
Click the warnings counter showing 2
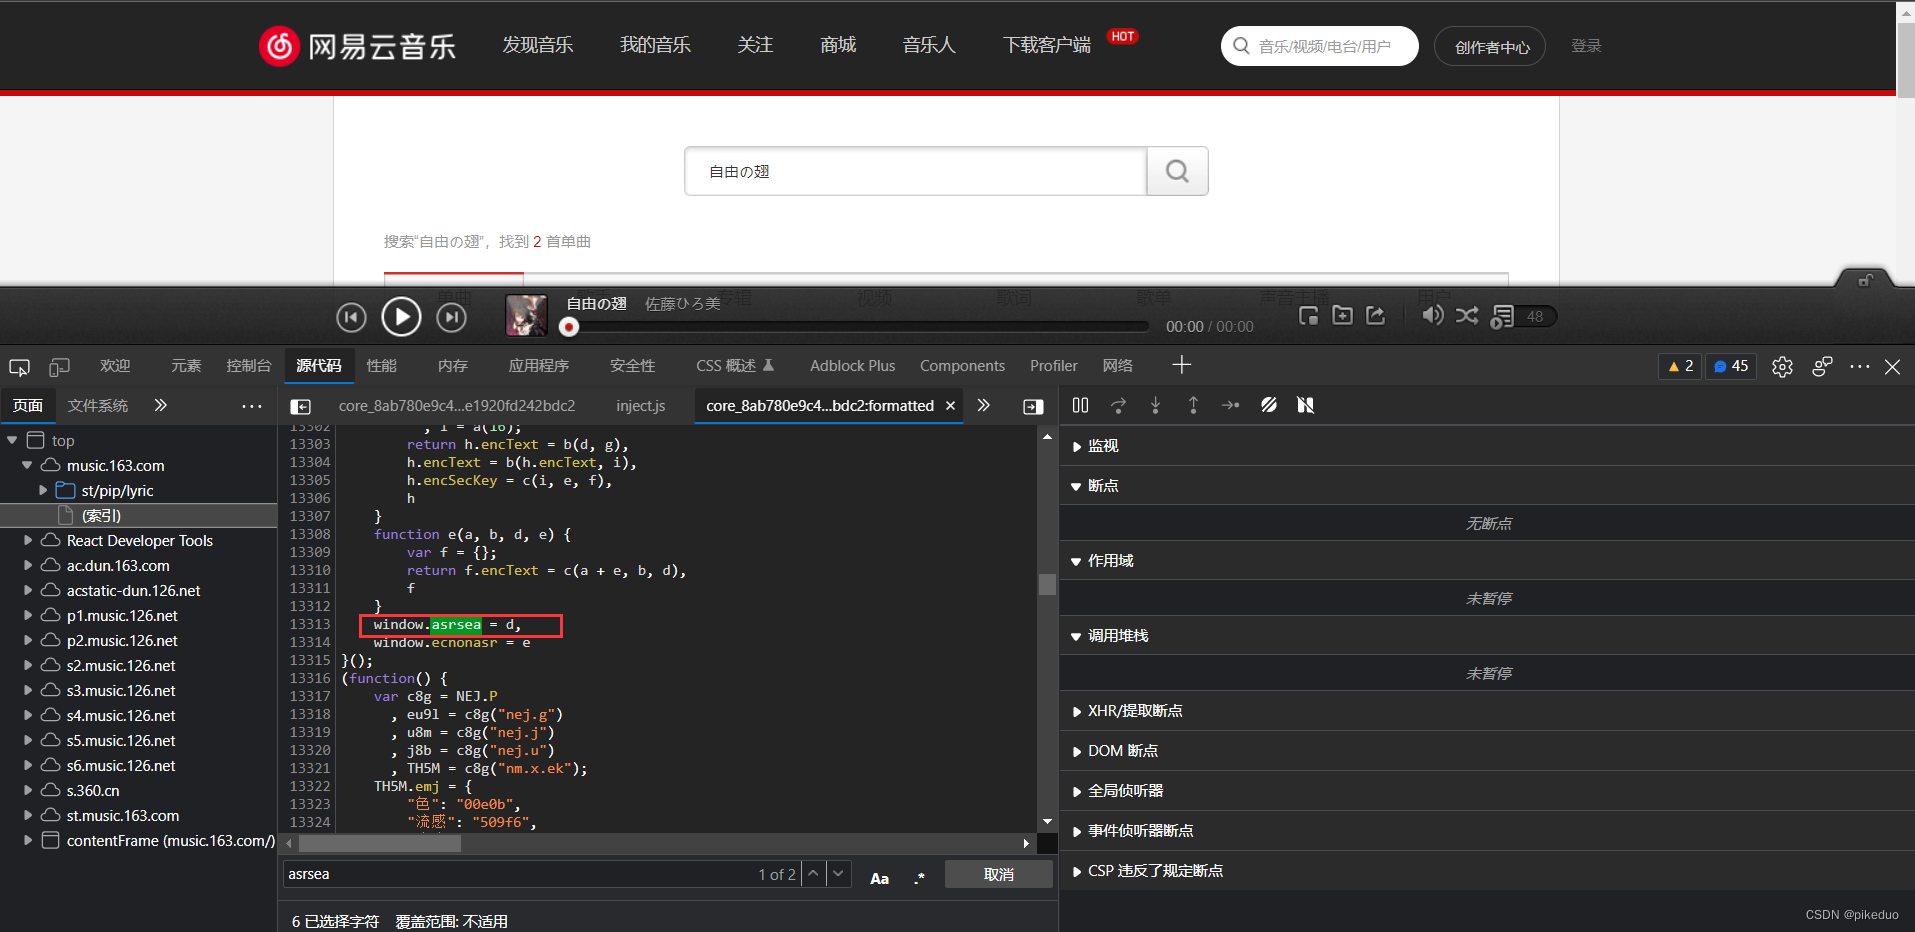click(1680, 366)
